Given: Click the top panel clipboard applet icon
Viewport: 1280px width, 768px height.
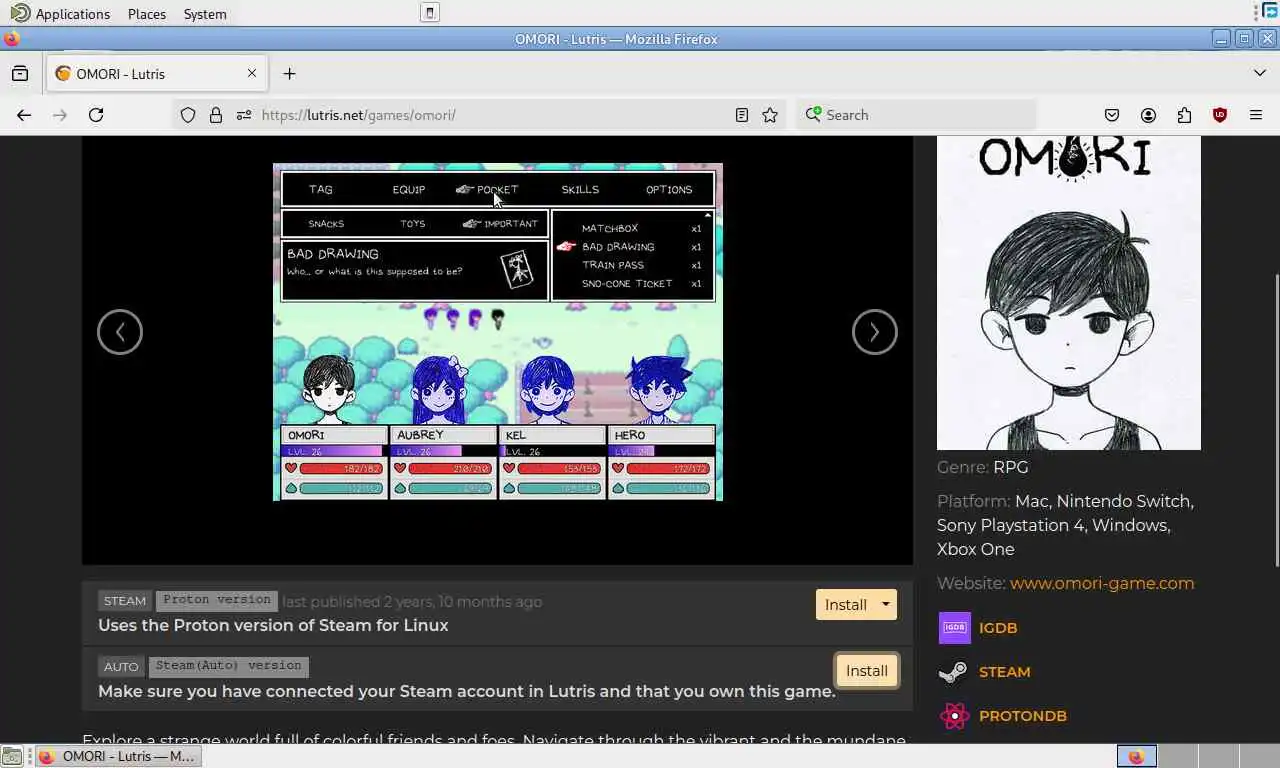Looking at the screenshot, I should (x=430, y=13).
